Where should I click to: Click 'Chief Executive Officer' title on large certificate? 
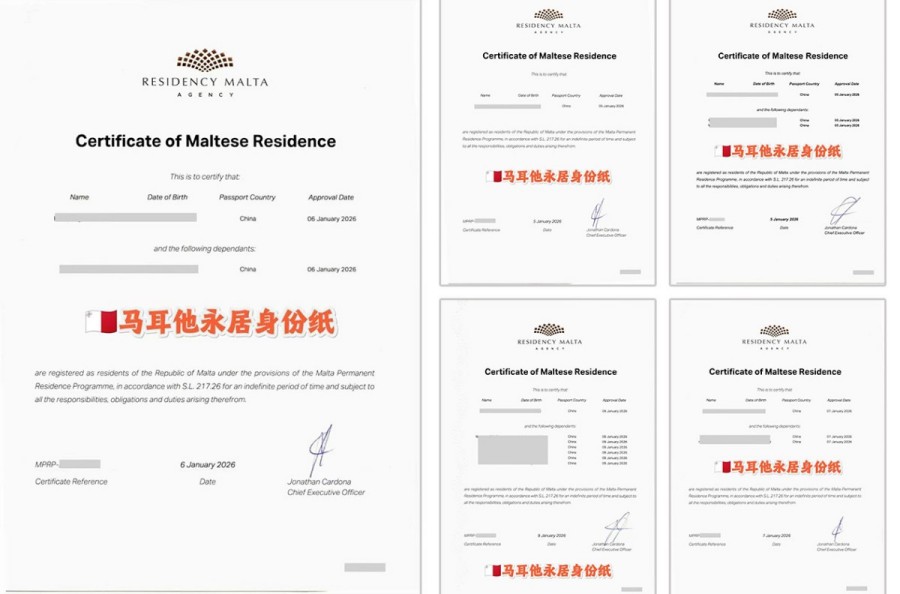326,492
